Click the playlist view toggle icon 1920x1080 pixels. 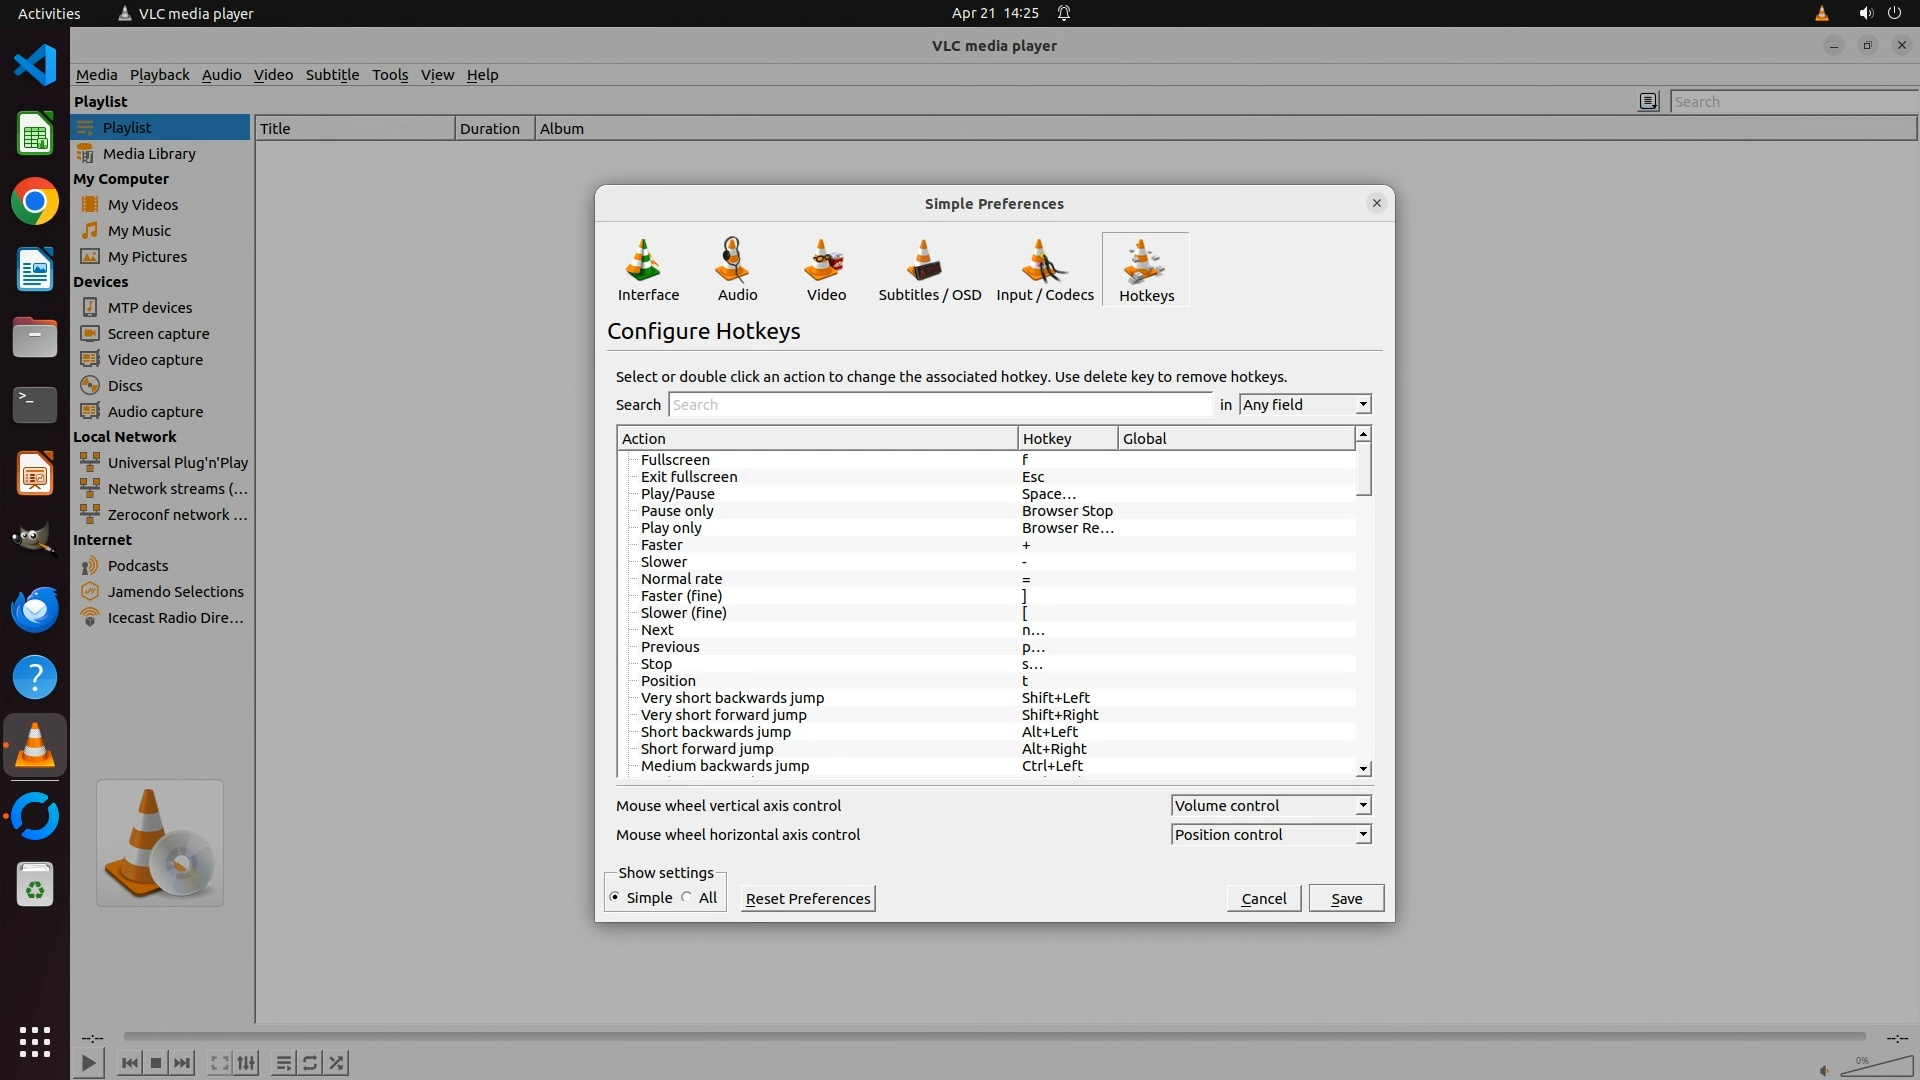coord(284,1063)
